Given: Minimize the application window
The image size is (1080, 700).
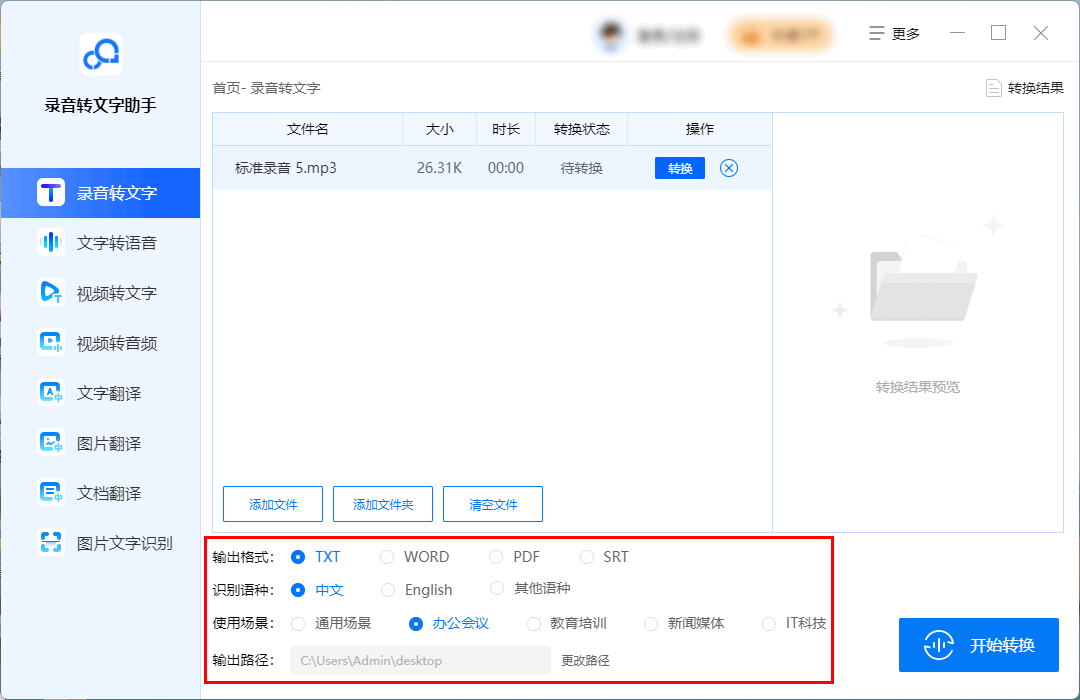Looking at the screenshot, I should coord(957,33).
